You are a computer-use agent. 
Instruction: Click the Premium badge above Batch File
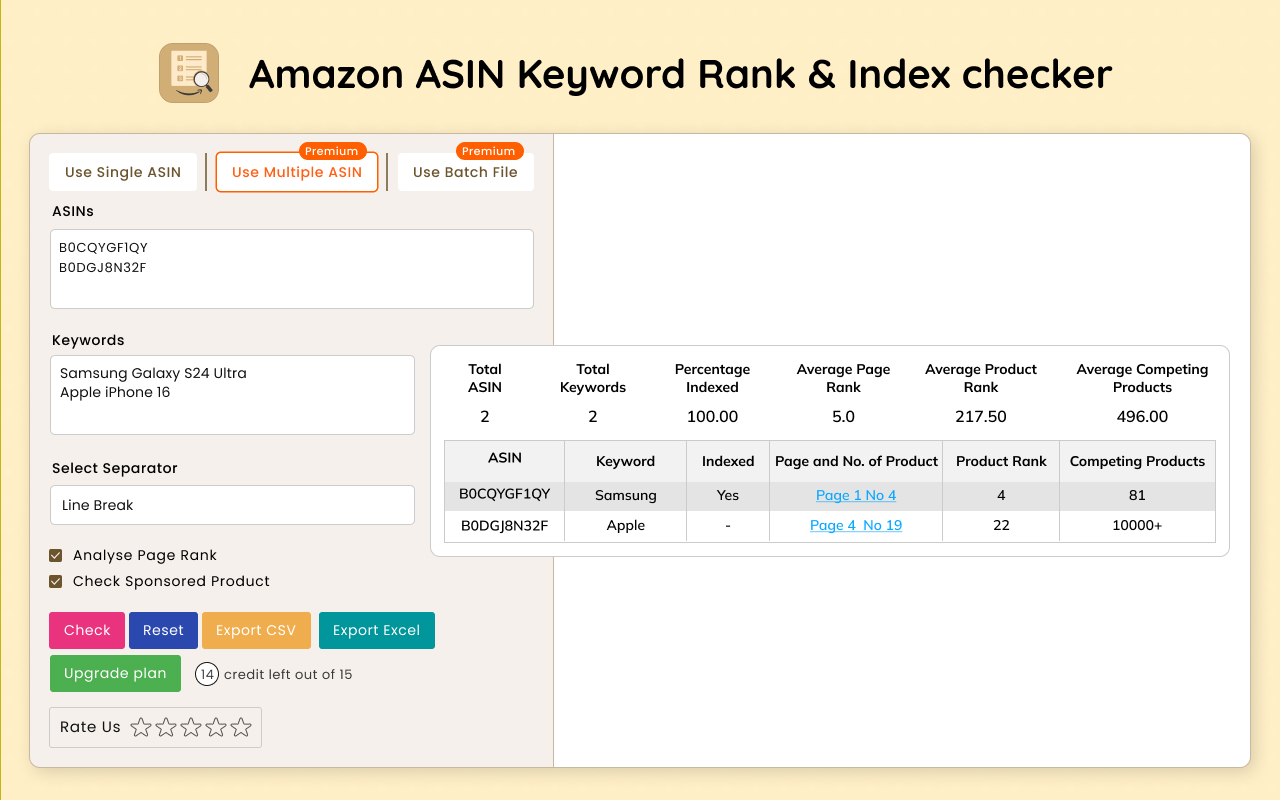(489, 151)
